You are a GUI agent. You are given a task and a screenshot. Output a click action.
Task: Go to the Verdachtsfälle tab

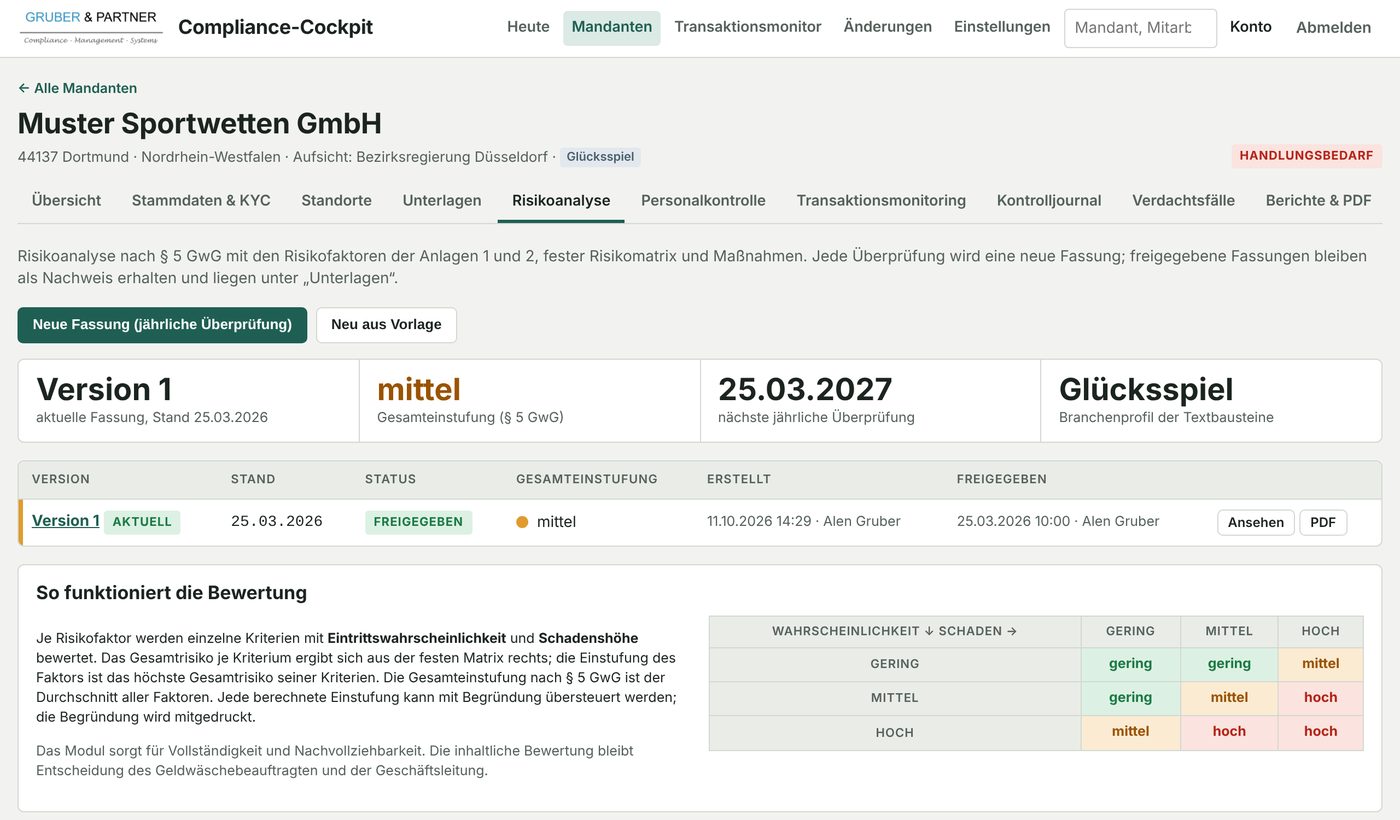pyautogui.click(x=1183, y=200)
